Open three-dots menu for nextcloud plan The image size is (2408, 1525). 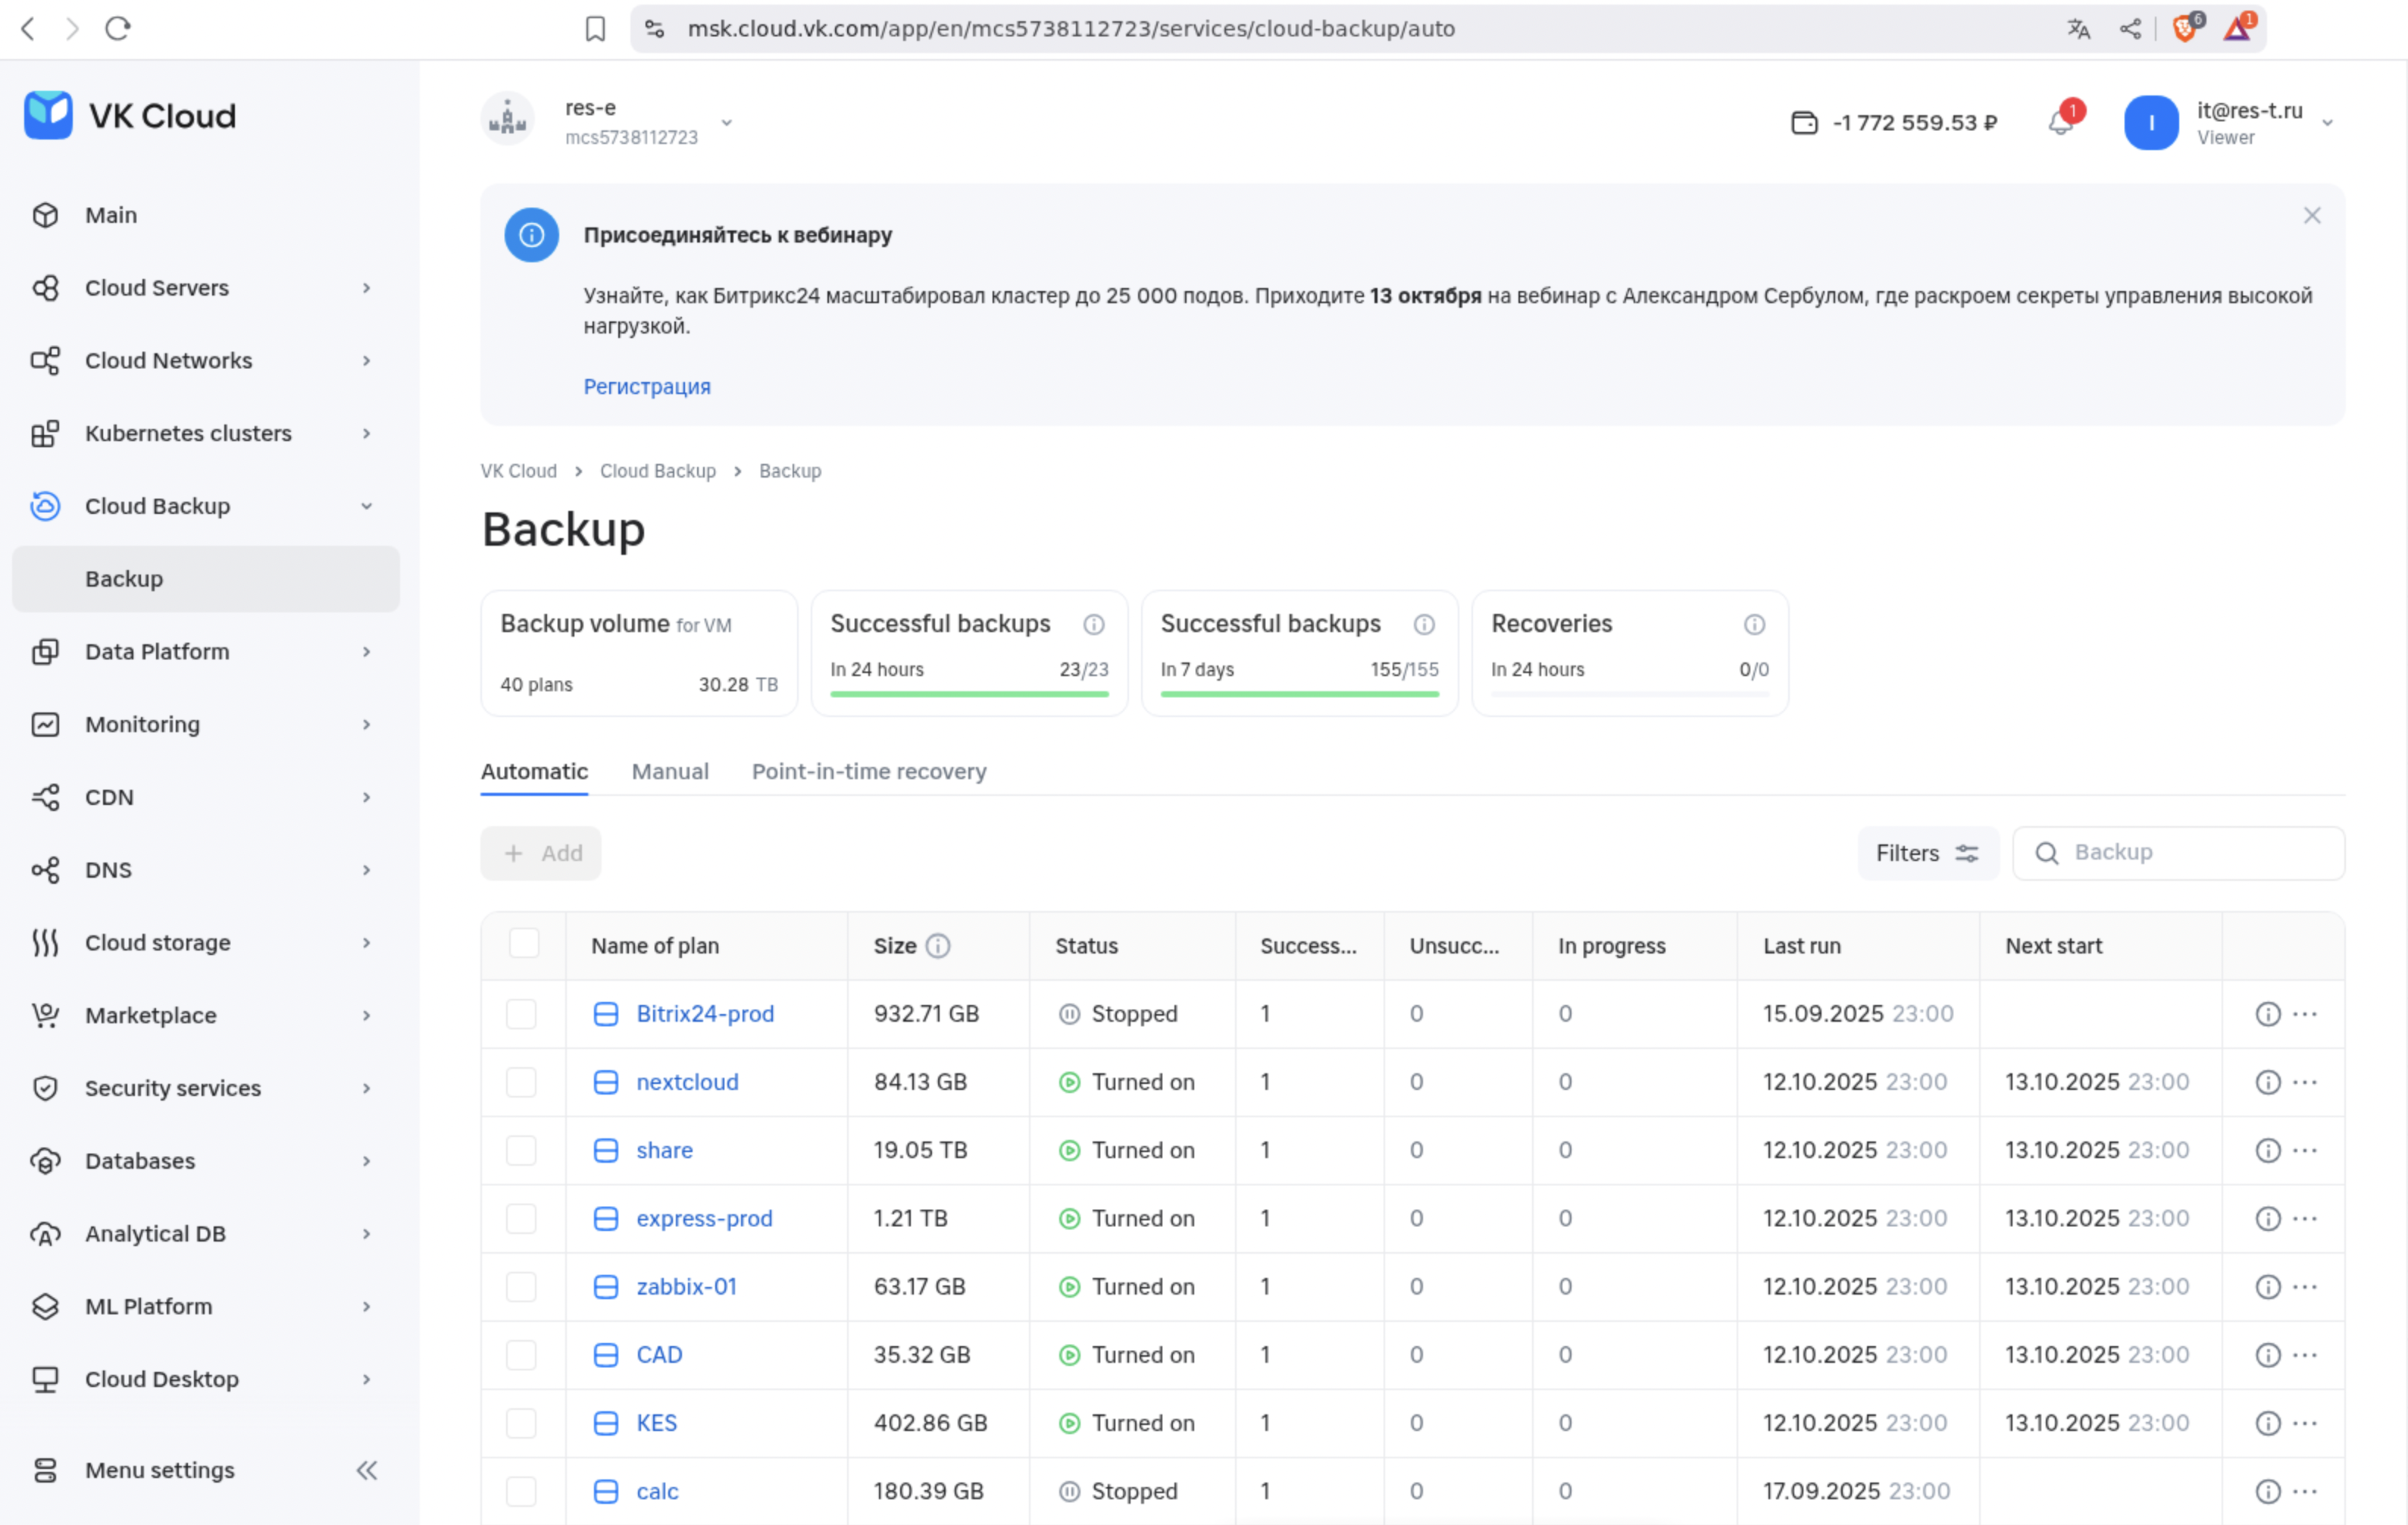click(x=2305, y=1082)
